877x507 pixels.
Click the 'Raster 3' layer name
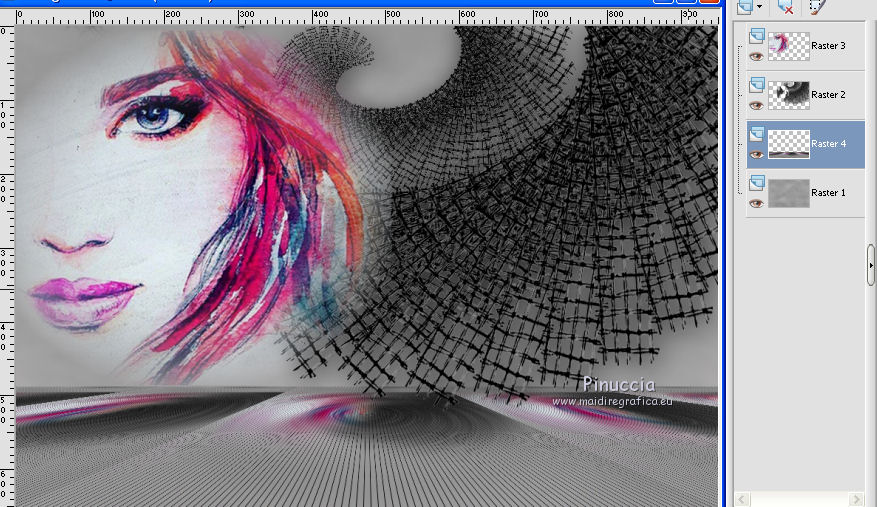828,46
